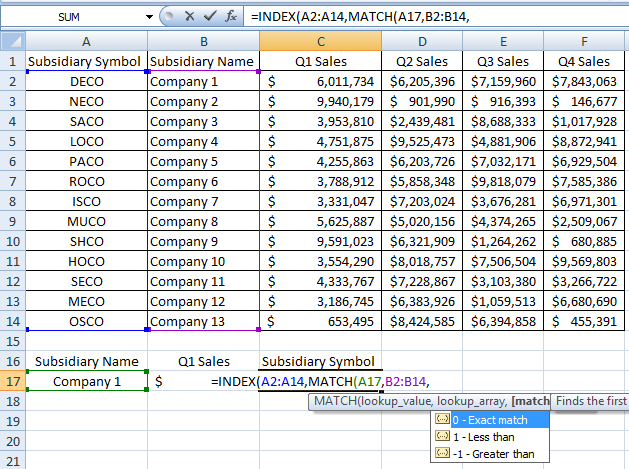Select Q4 value $2,509,067
This screenshot has width=629, height=469.
tap(584, 221)
